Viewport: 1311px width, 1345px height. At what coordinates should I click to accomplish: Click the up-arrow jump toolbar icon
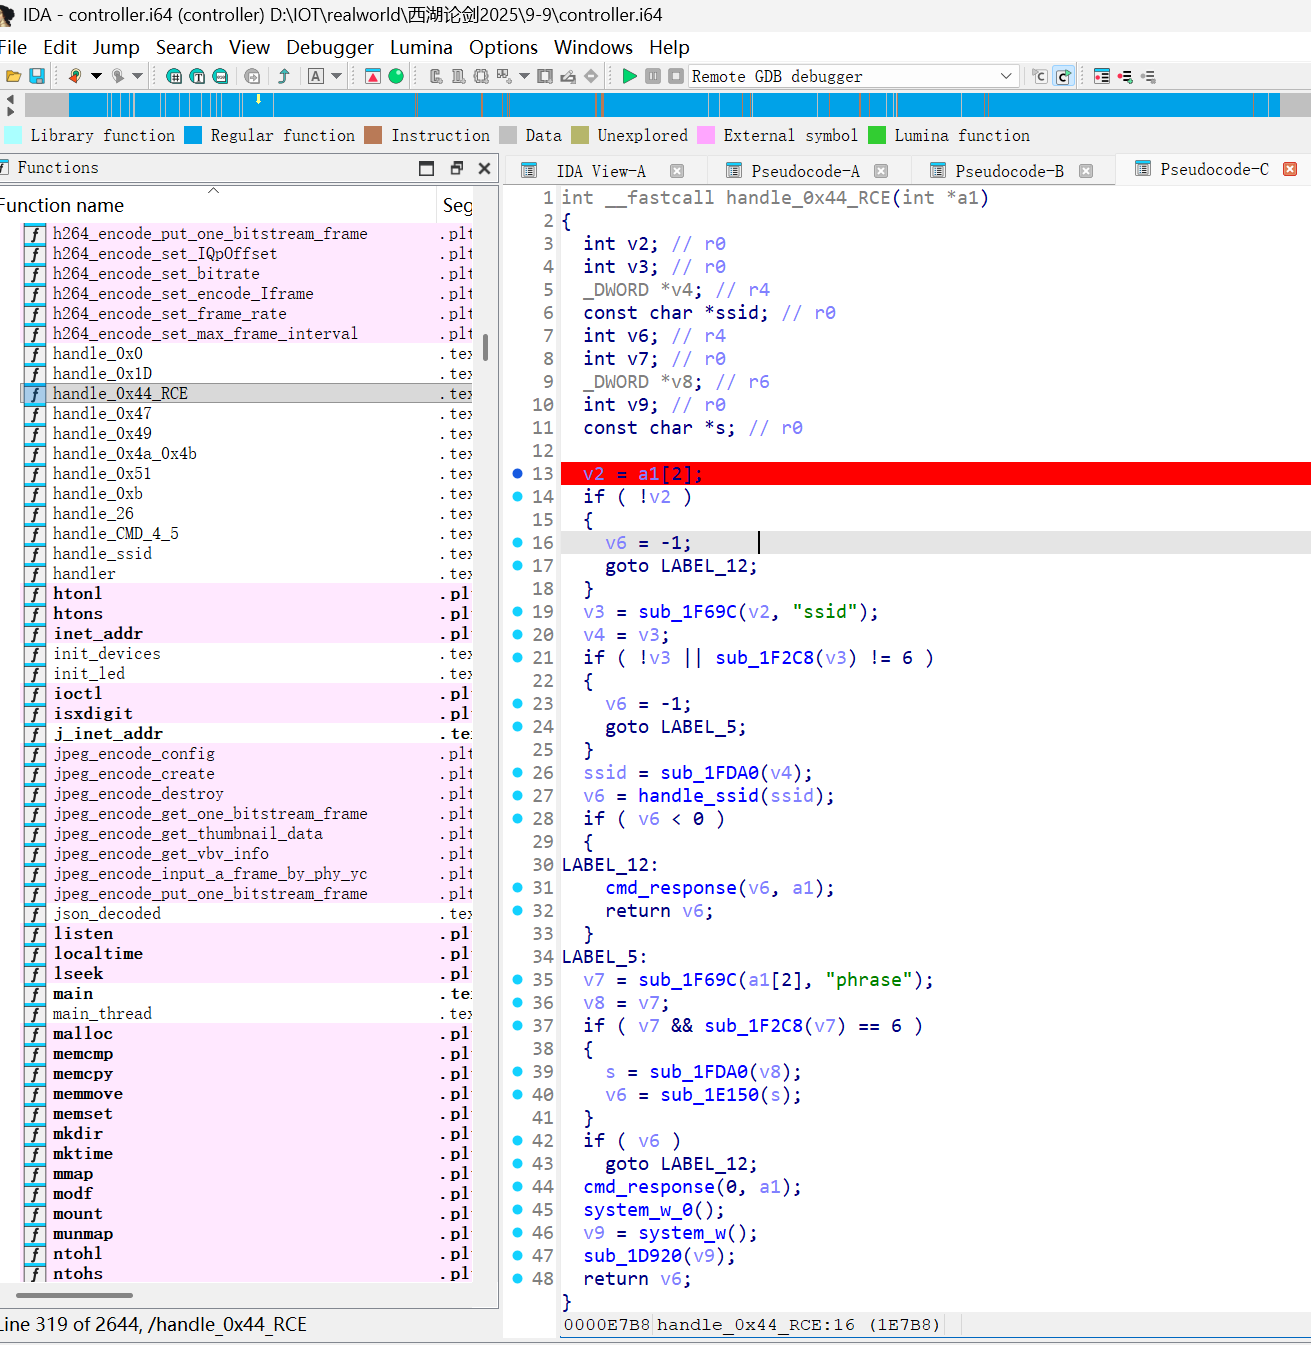click(x=284, y=76)
